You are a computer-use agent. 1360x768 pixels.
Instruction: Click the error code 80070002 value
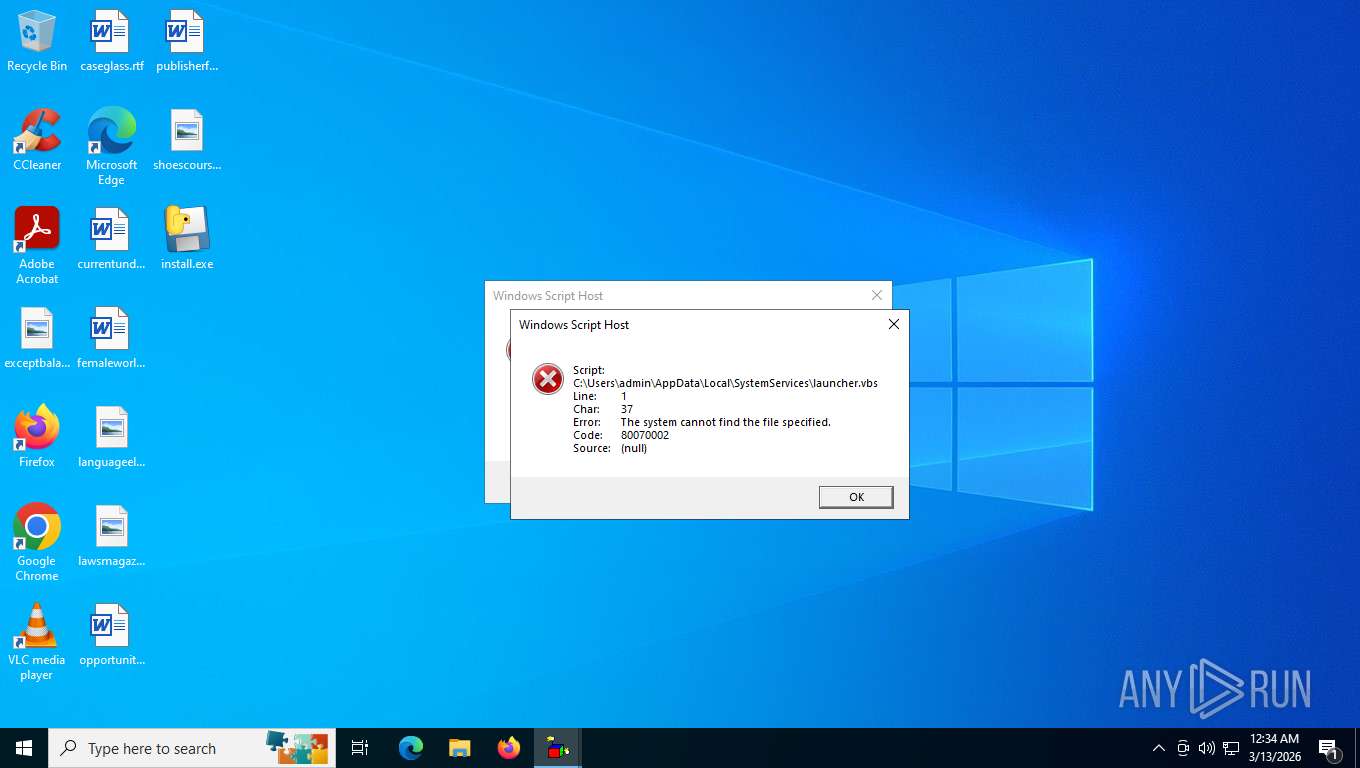(645, 435)
